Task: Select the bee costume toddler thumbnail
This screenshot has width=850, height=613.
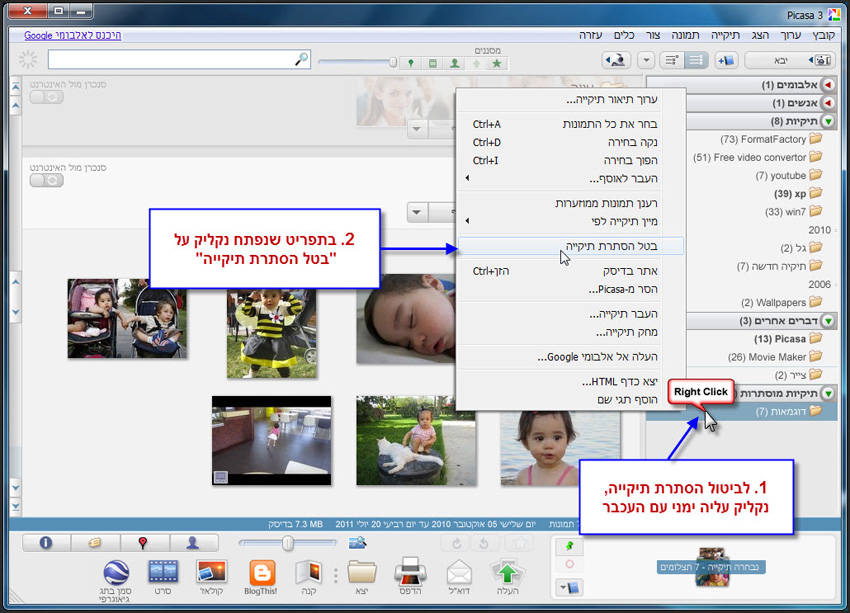Action: (272, 333)
